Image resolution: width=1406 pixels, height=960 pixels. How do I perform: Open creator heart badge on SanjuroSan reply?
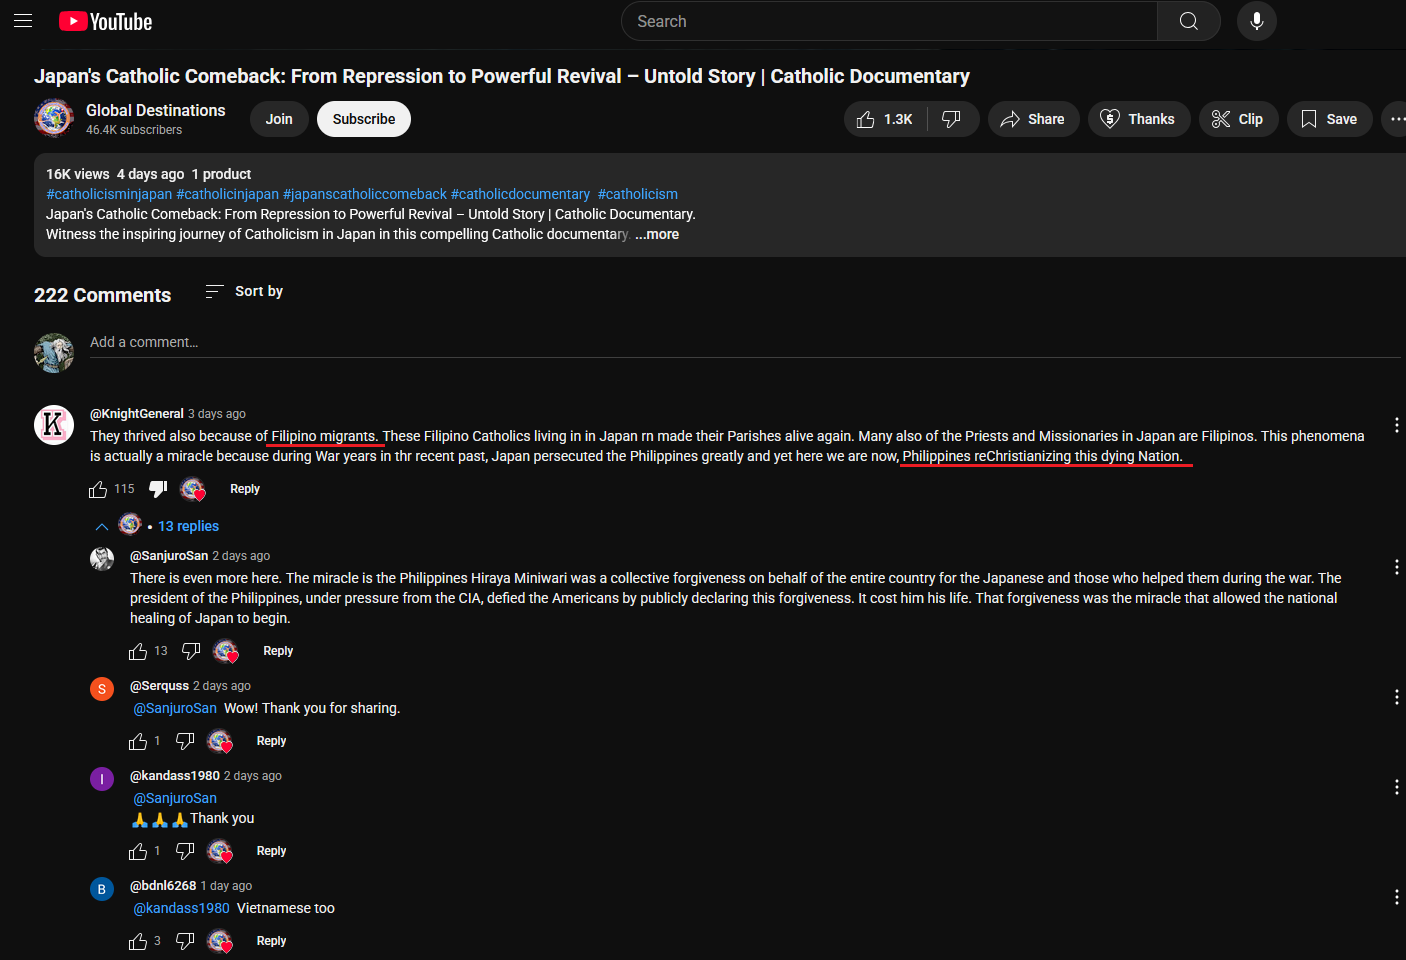pyautogui.click(x=226, y=651)
